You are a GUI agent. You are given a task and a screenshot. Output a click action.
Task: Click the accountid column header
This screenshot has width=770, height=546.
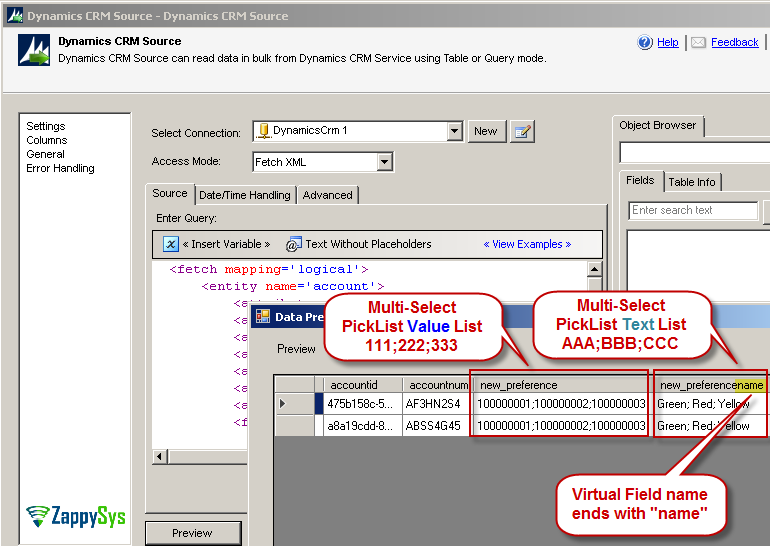click(x=363, y=385)
